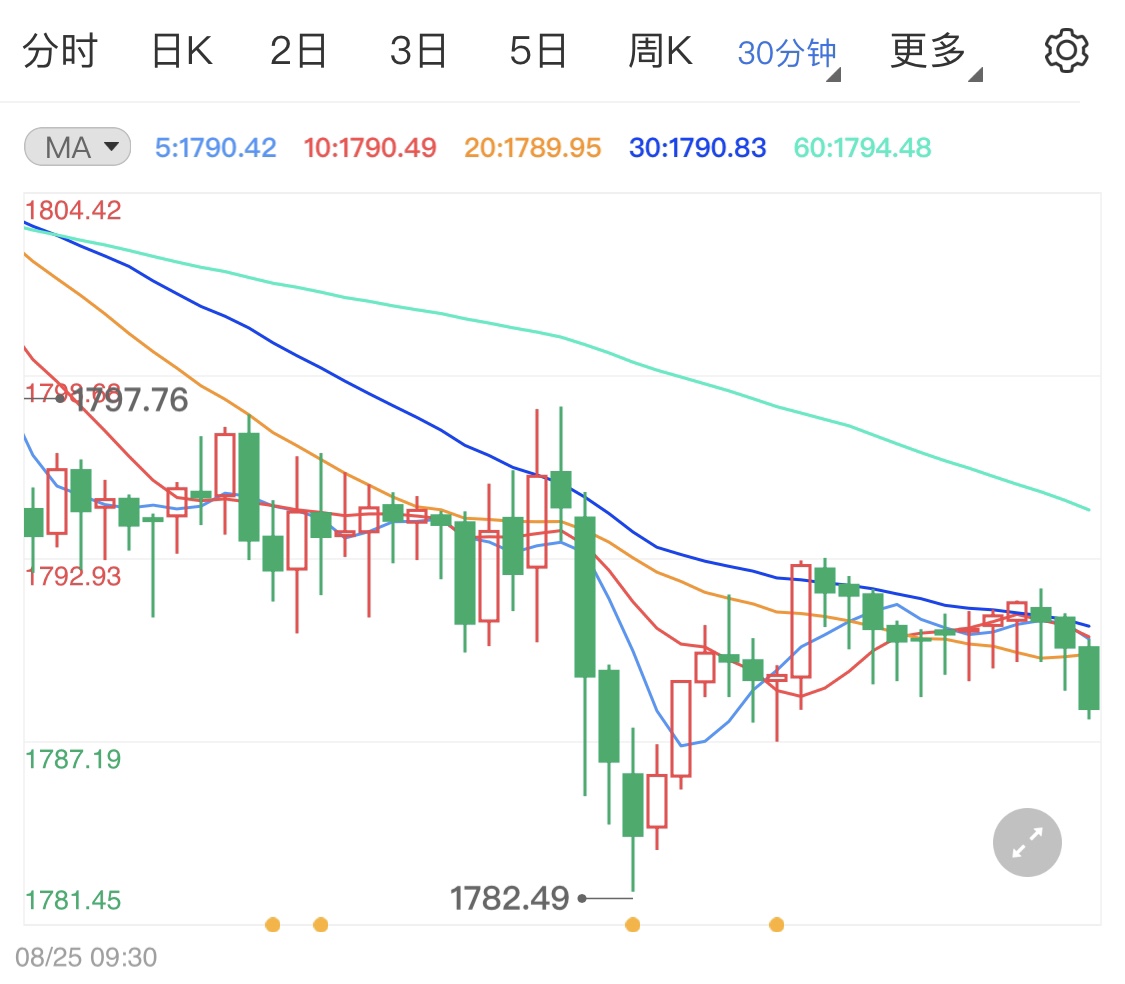Click the MA 30:1790.83 value
The image size is (1125, 984).
[697, 148]
